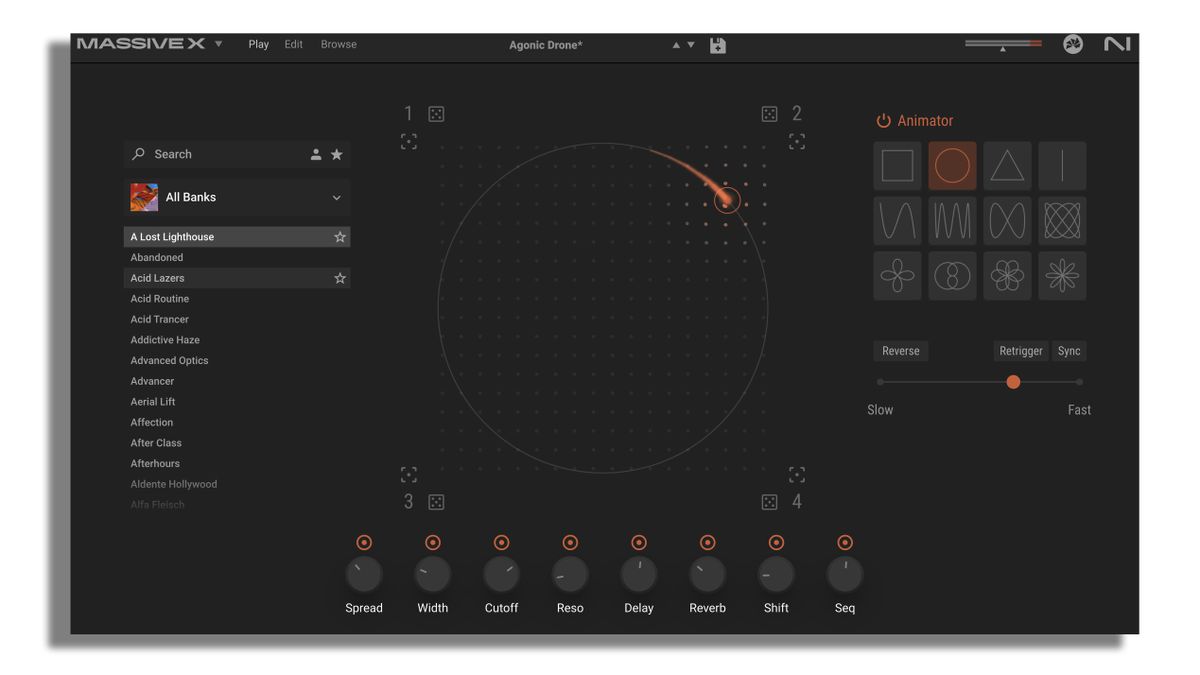
Task: Select the circle animator shape
Action: coord(952,166)
